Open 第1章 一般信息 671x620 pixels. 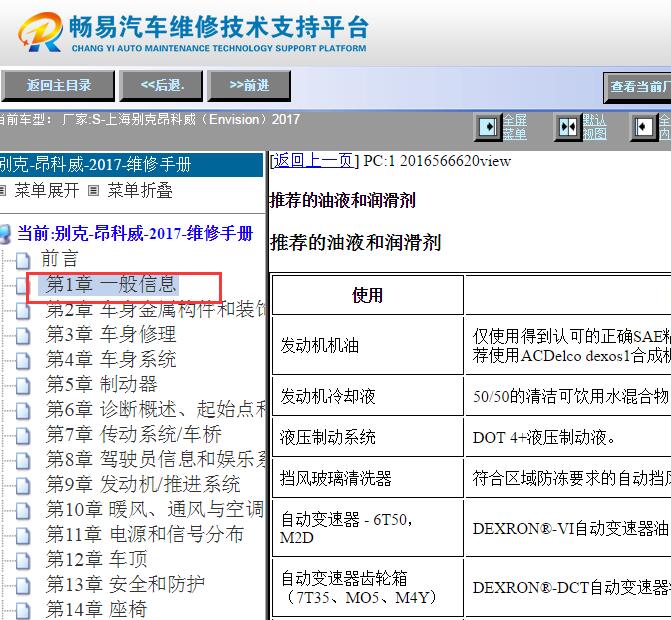[x=111, y=284]
